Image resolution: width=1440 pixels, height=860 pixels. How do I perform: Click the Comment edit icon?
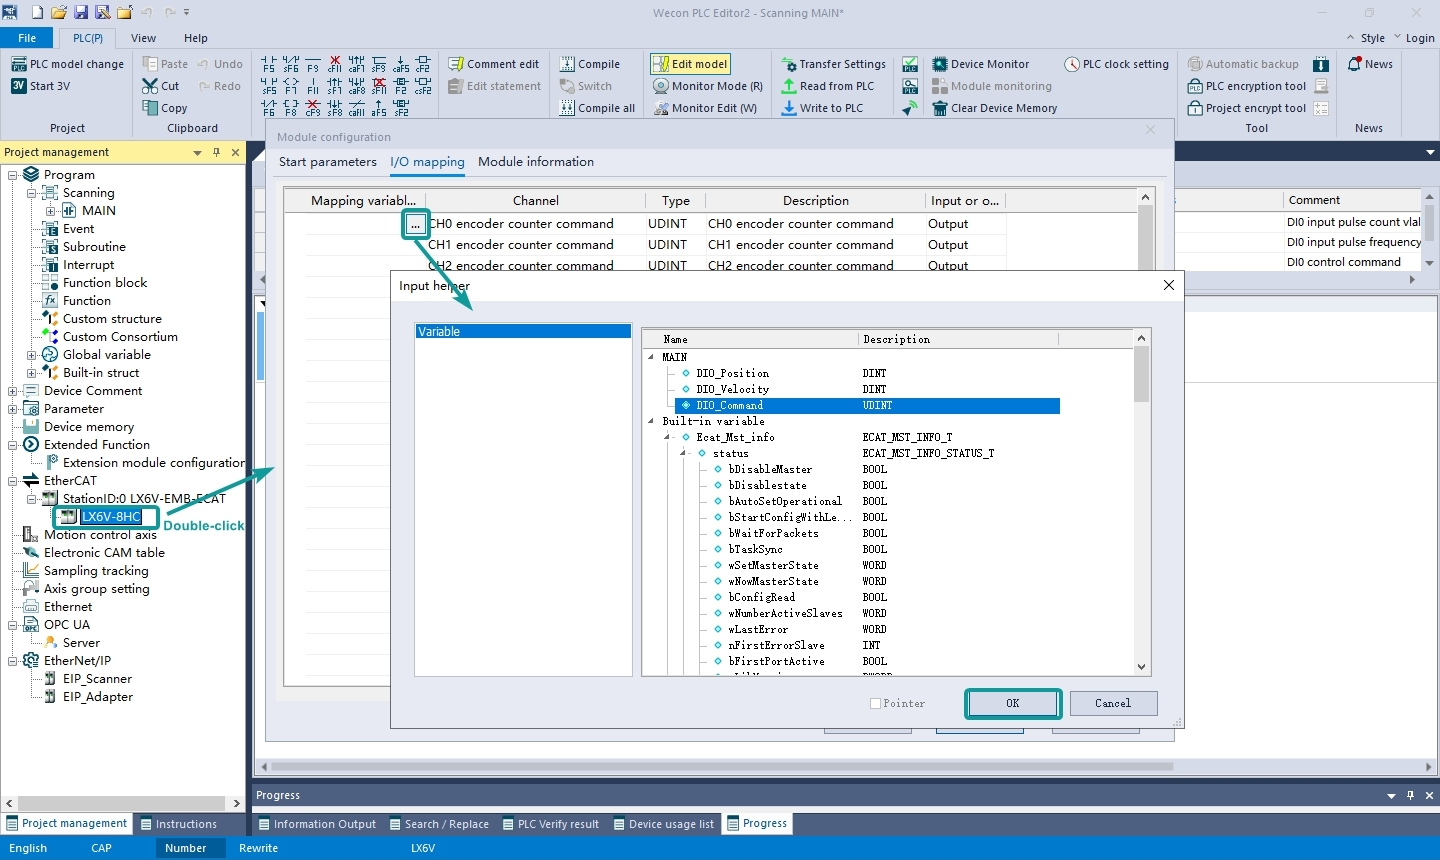pos(456,64)
